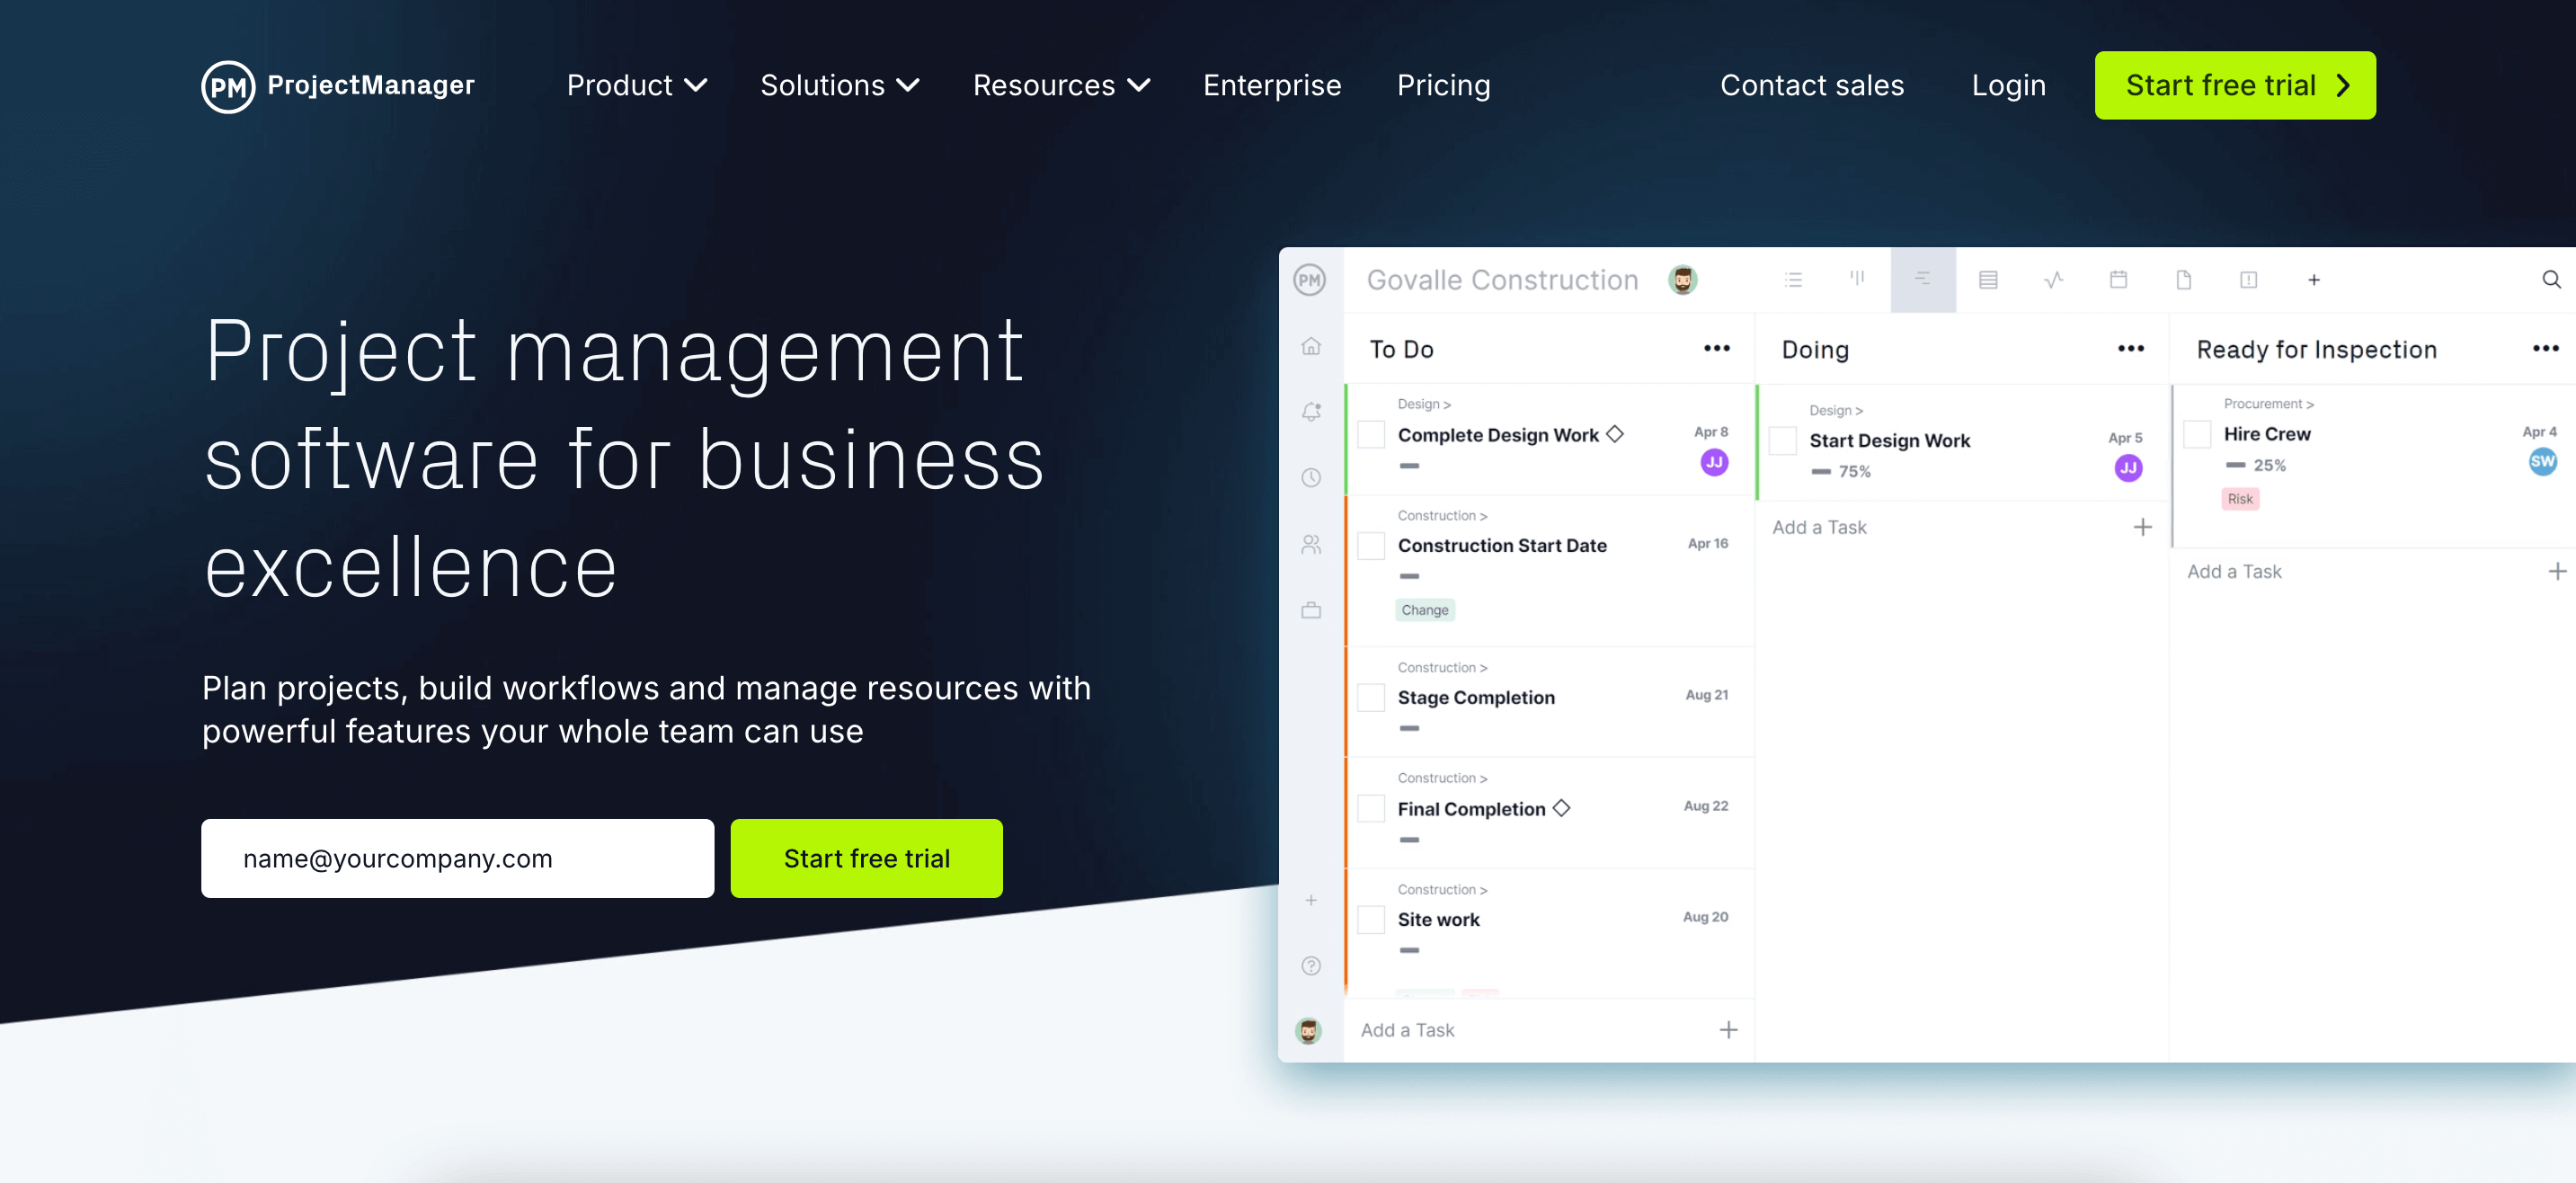Click the Risk tag on Hire Crew

click(x=2240, y=499)
